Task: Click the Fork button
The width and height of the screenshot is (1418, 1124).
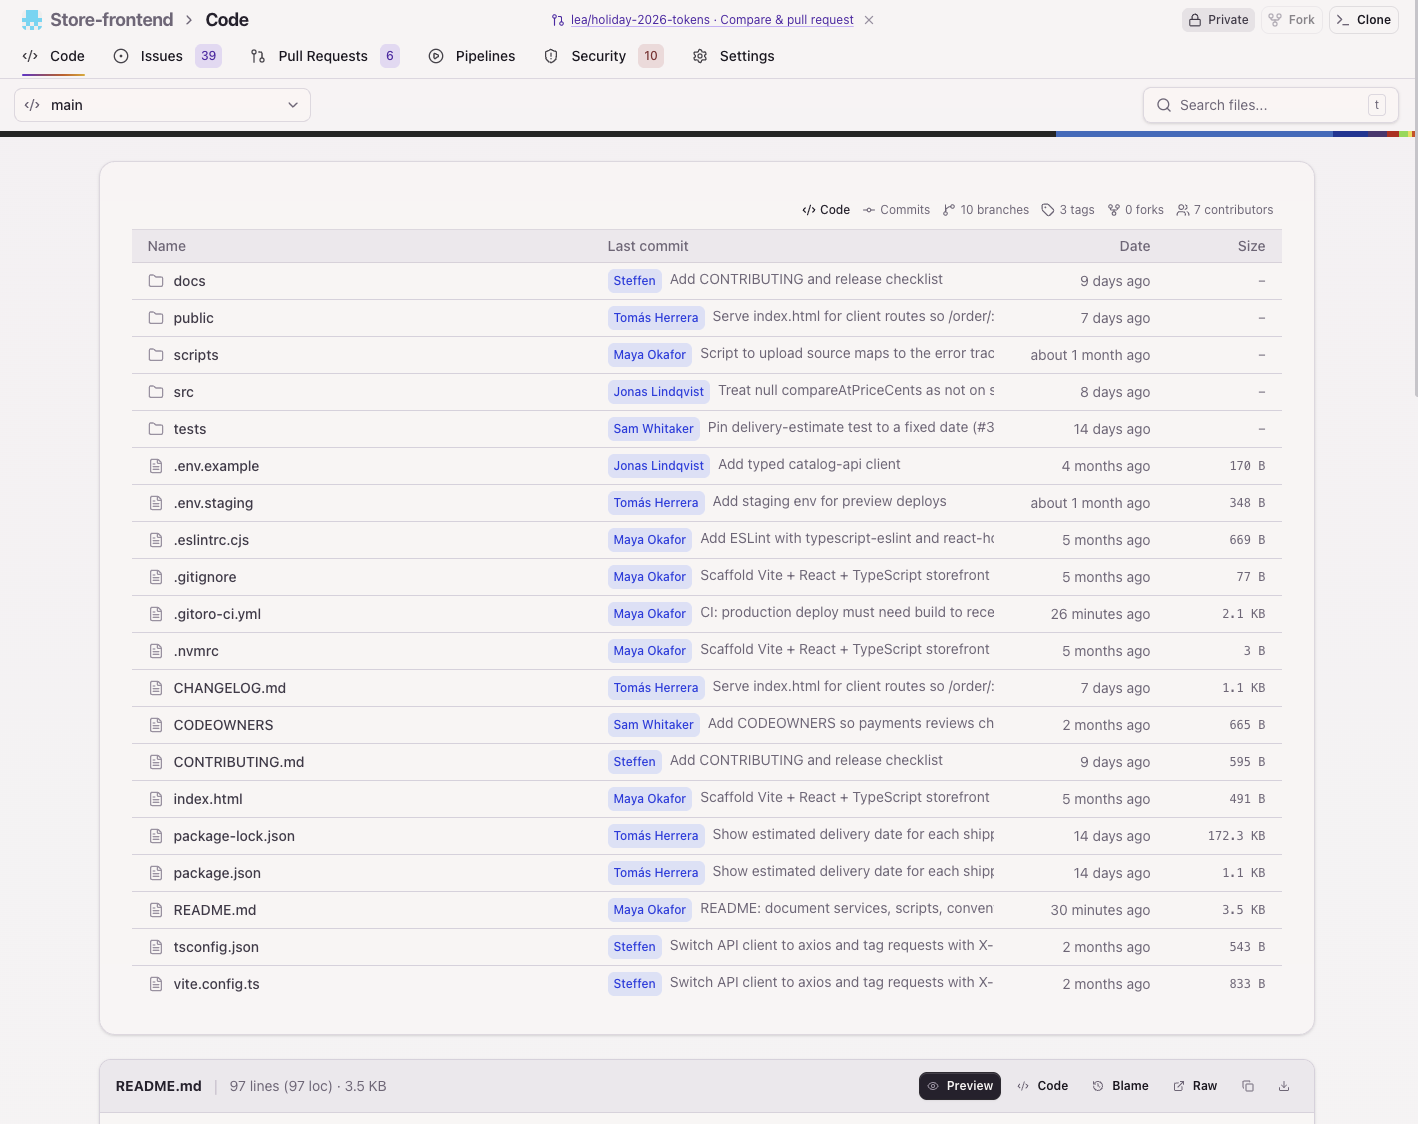Action: (1292, 20)
